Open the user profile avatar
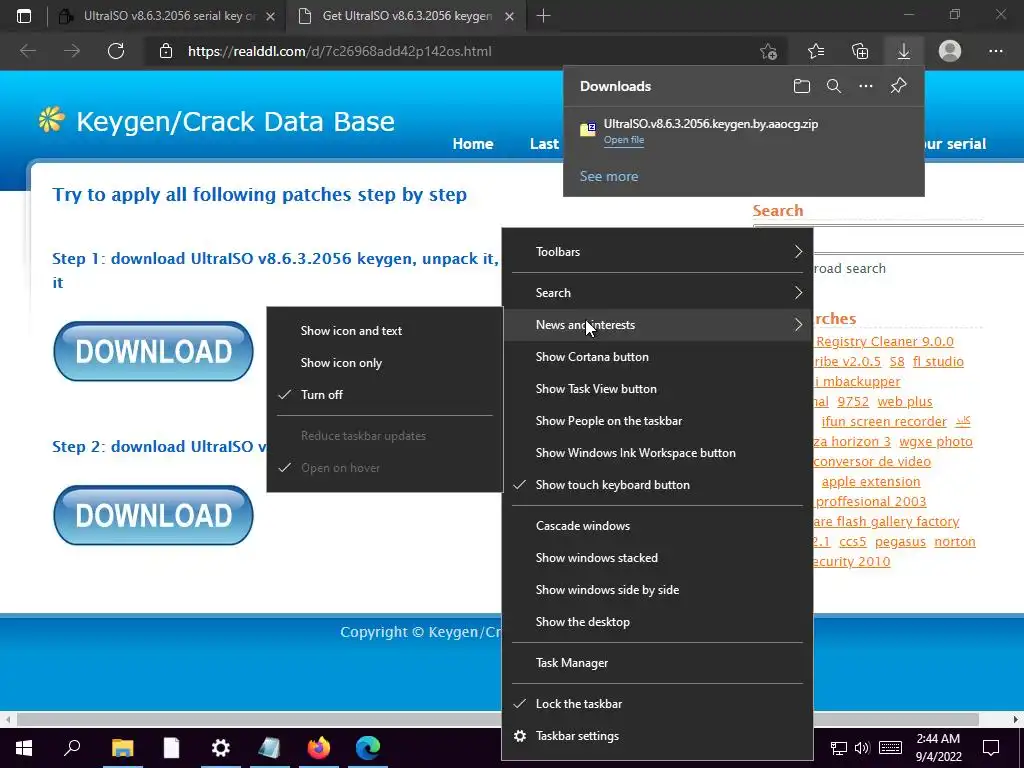This screenshot has width=1024, height=768. tap(950, 51)
